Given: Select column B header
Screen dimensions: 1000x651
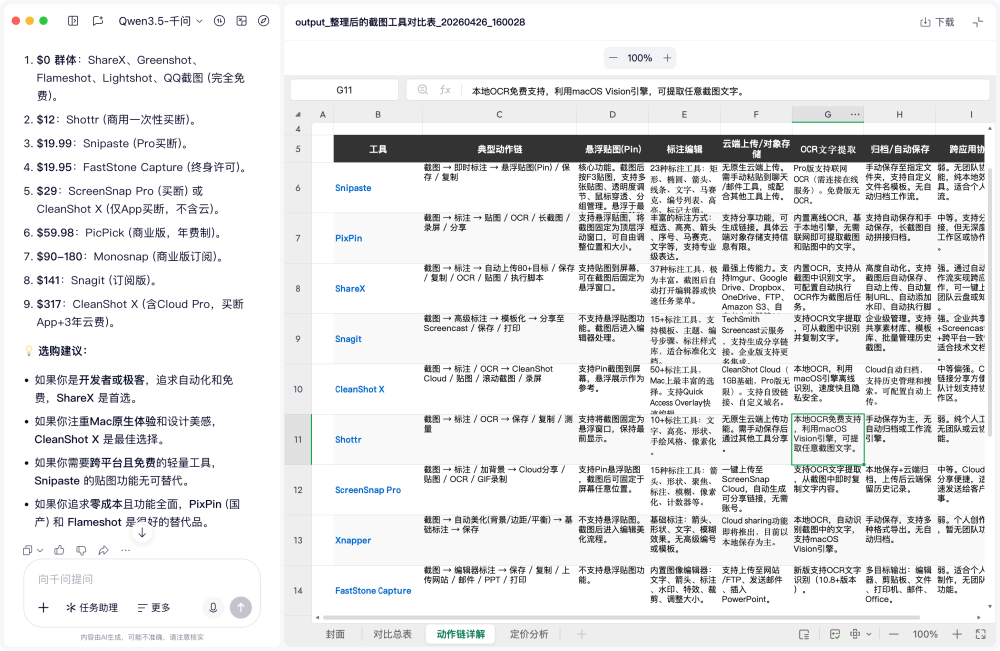Looking at the screenshot, I should click(x=378, y=115).
